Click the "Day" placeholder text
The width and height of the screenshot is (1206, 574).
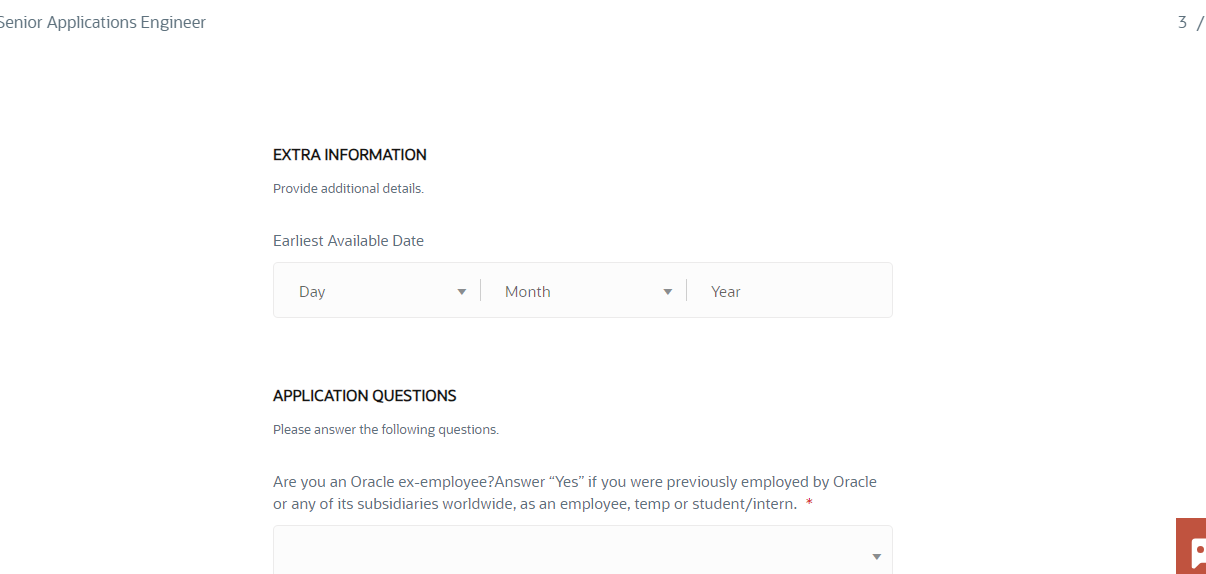(312, 292)
